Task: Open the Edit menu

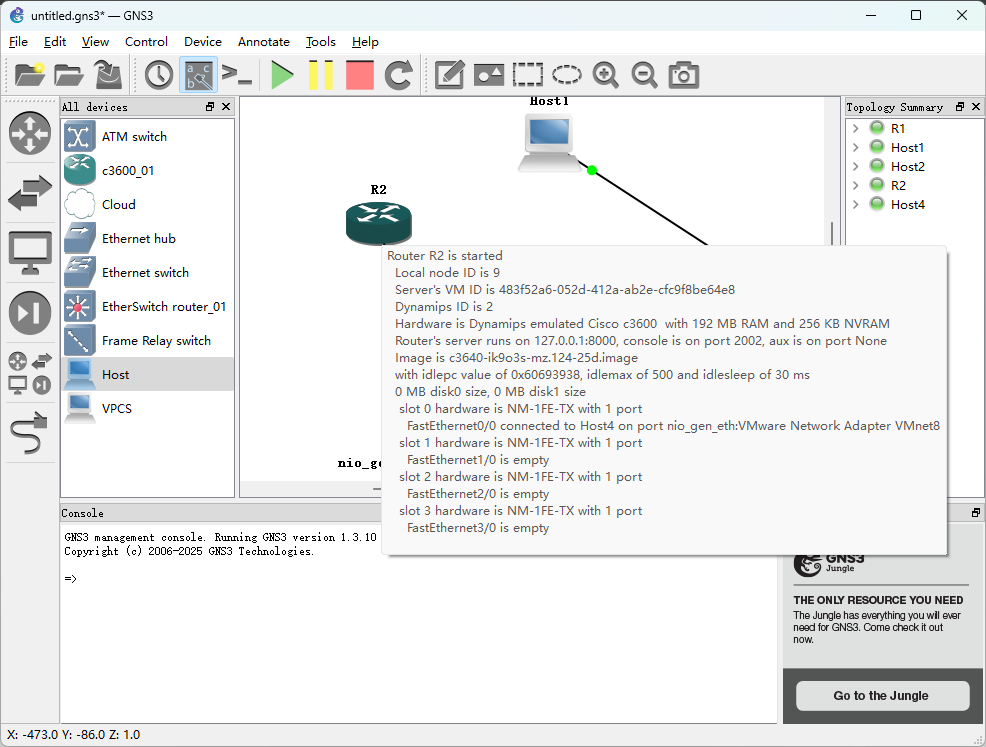Action: point(55,42)
